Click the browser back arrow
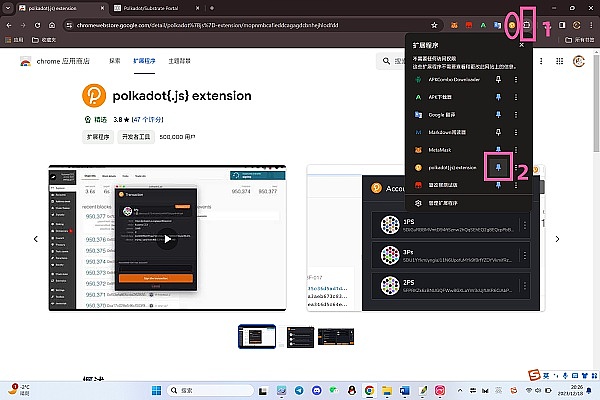The width and height of the screenshot is (600, 400). point(9,25)
